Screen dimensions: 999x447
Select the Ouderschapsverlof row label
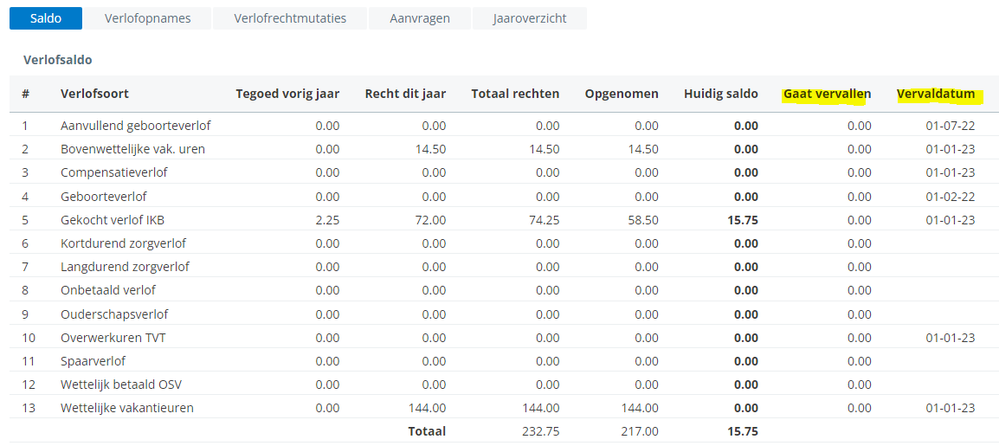pos(115,314)
